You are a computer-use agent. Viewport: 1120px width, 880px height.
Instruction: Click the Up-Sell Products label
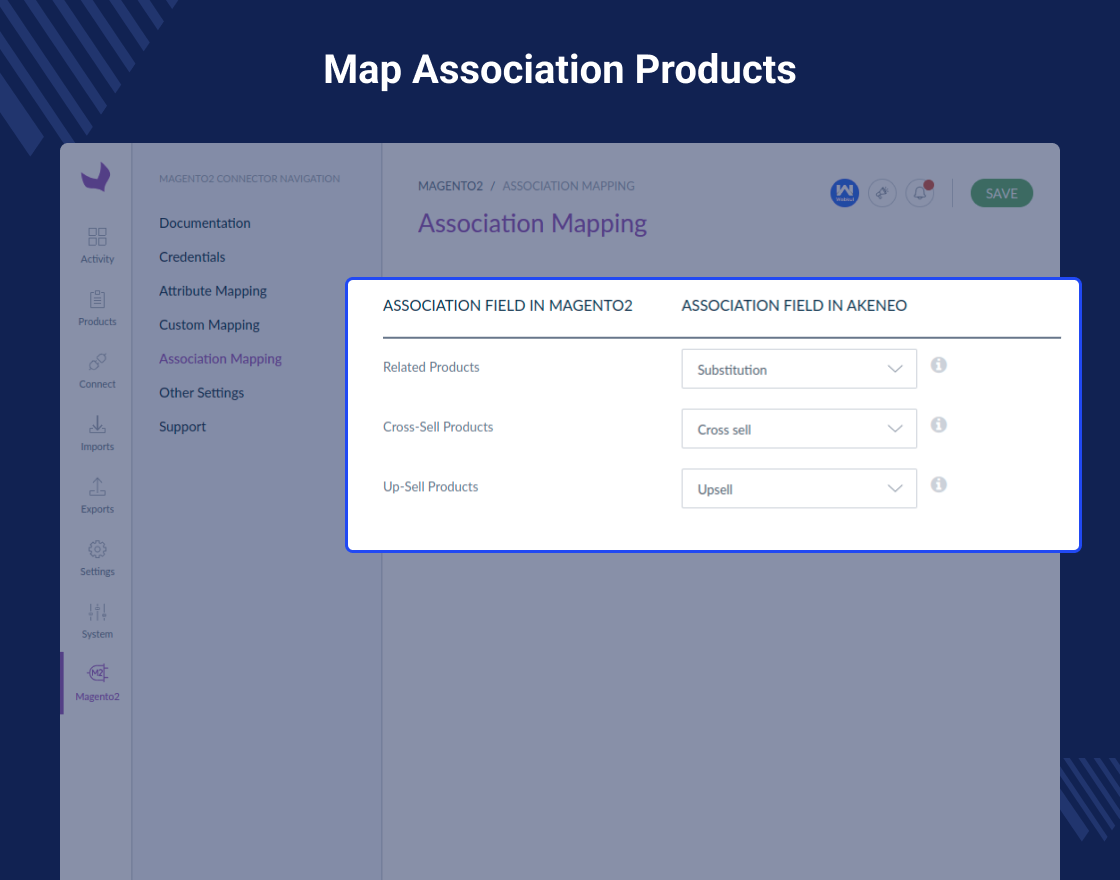click(x=431, y=486)
